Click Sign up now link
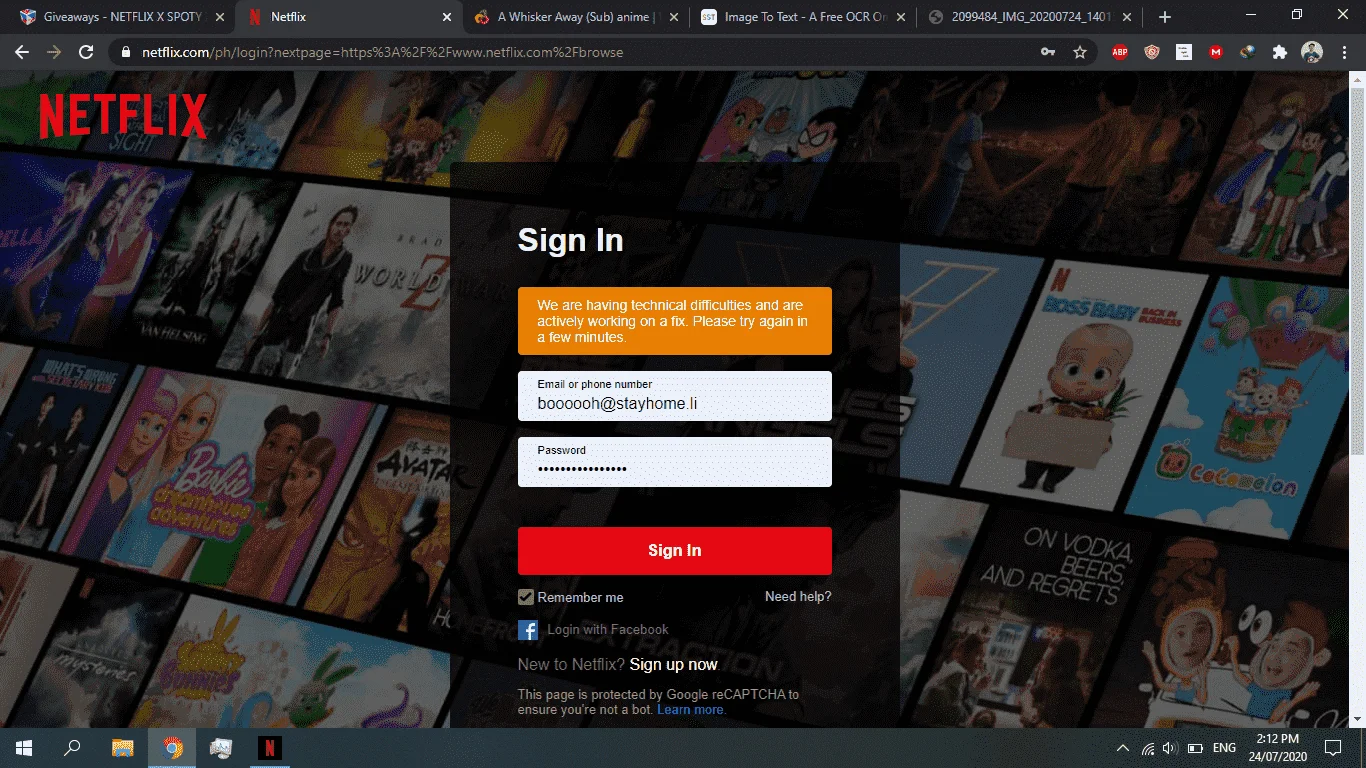The height and width of the screenshot is (768, 1366). pos(673,664)
